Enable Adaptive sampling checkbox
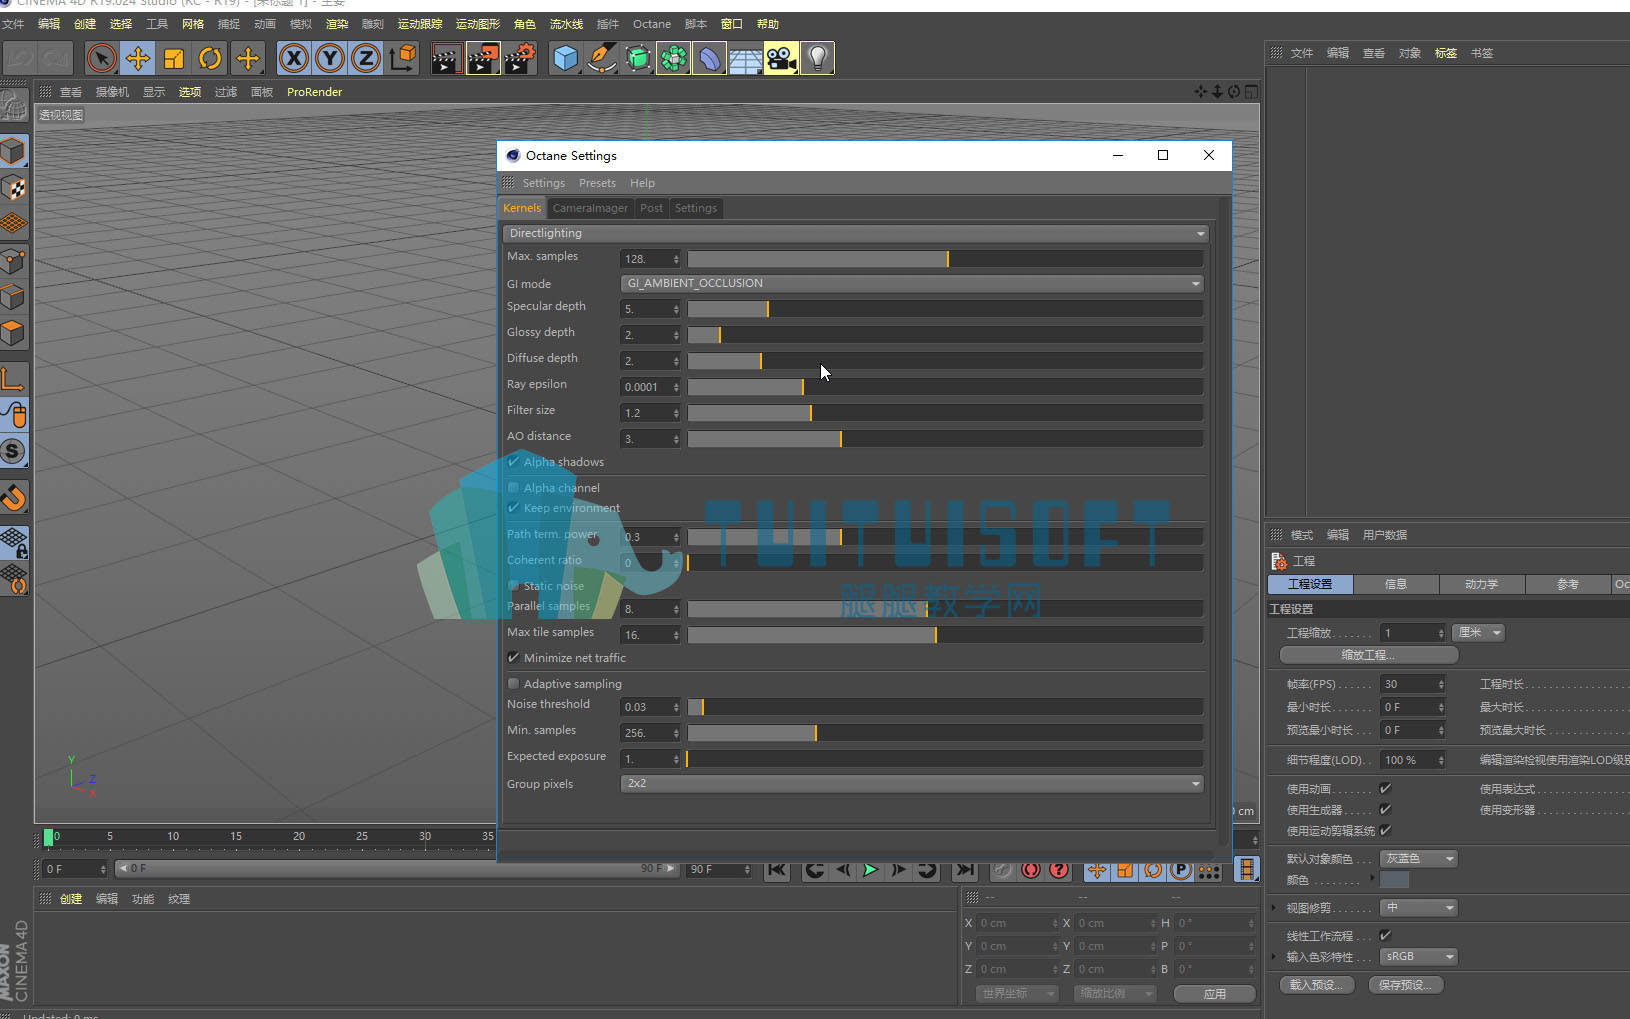This screenshot has height=1019, width=1630. pos(513,684)
